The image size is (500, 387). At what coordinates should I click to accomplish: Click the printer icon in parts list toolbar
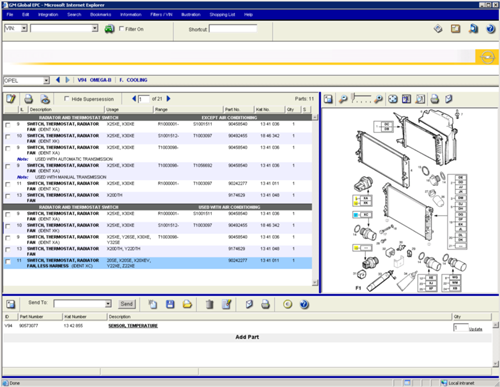point(29,99)
